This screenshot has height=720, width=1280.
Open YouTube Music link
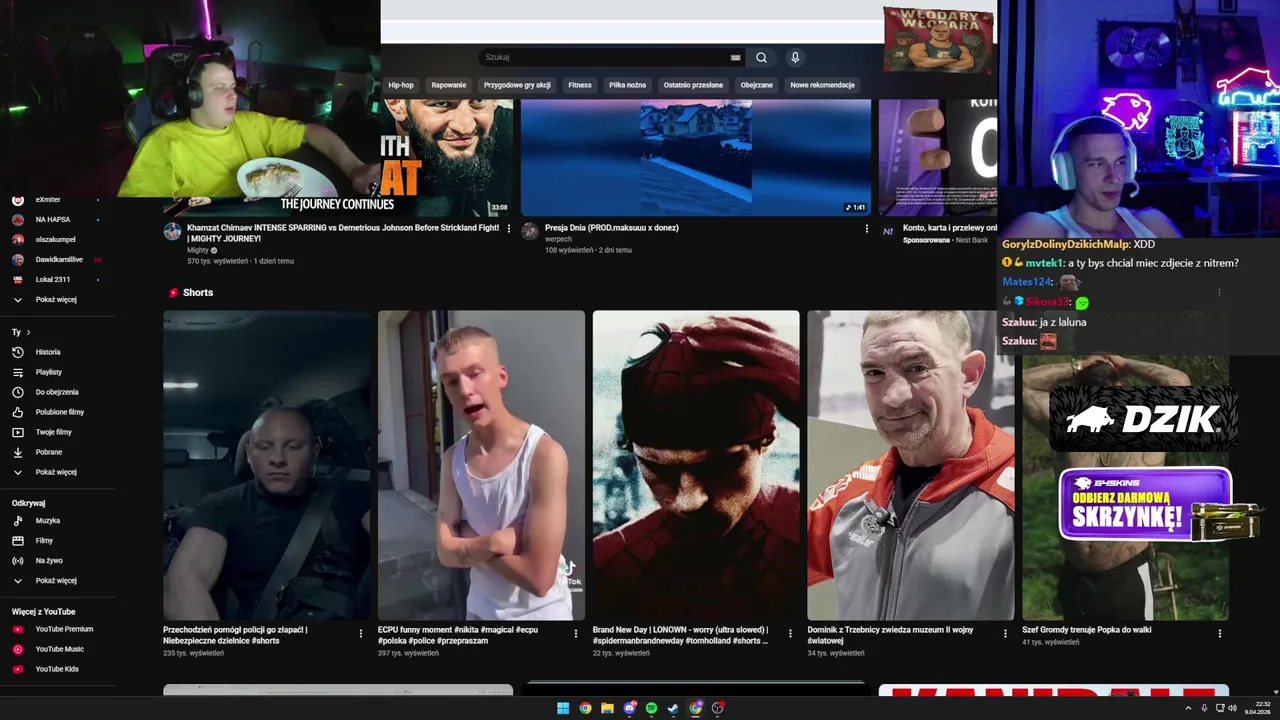[x=59, y=649]
